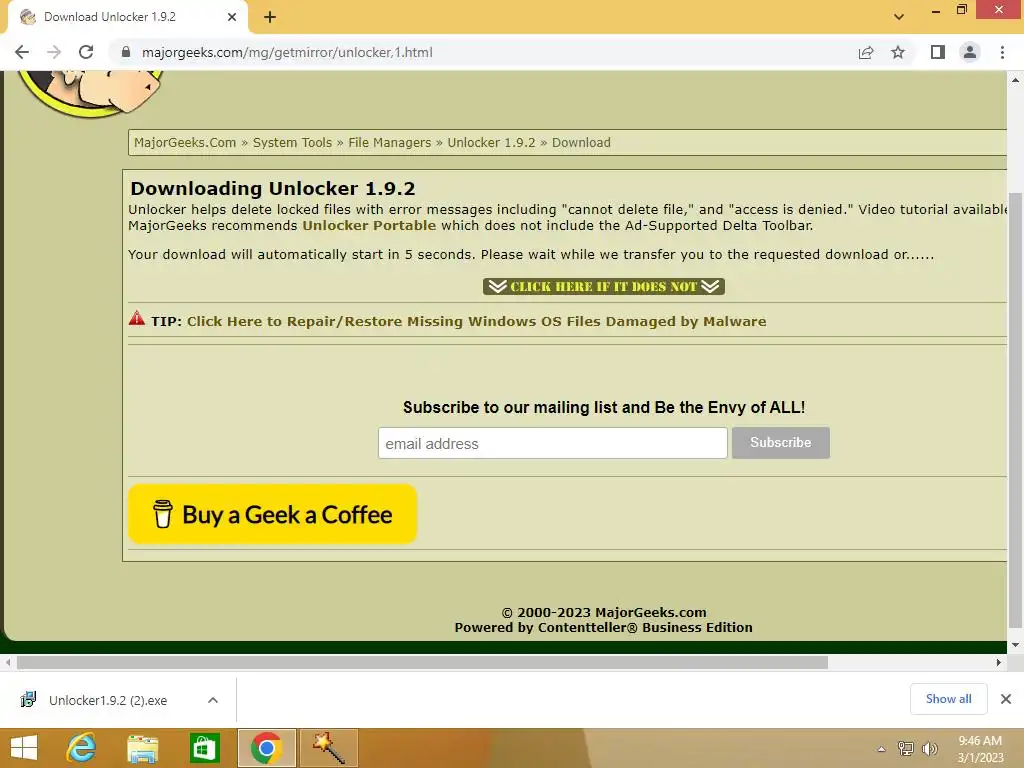Expand the Unlocker1.9.2 (2).exe download options

(213, 700)
